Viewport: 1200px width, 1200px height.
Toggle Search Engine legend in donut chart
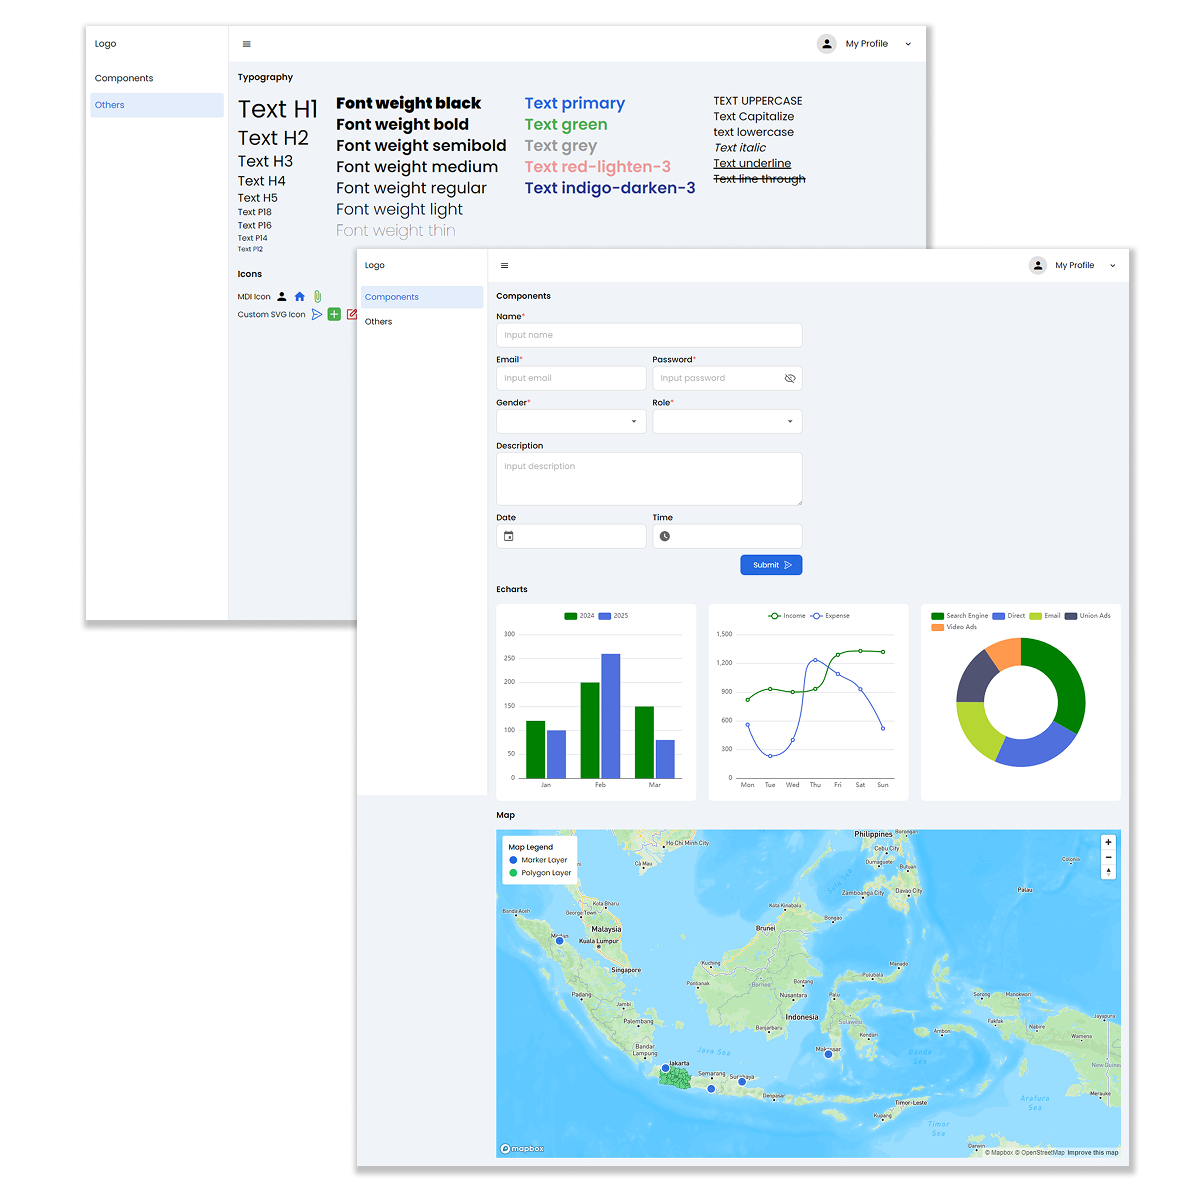click(960, 616)
